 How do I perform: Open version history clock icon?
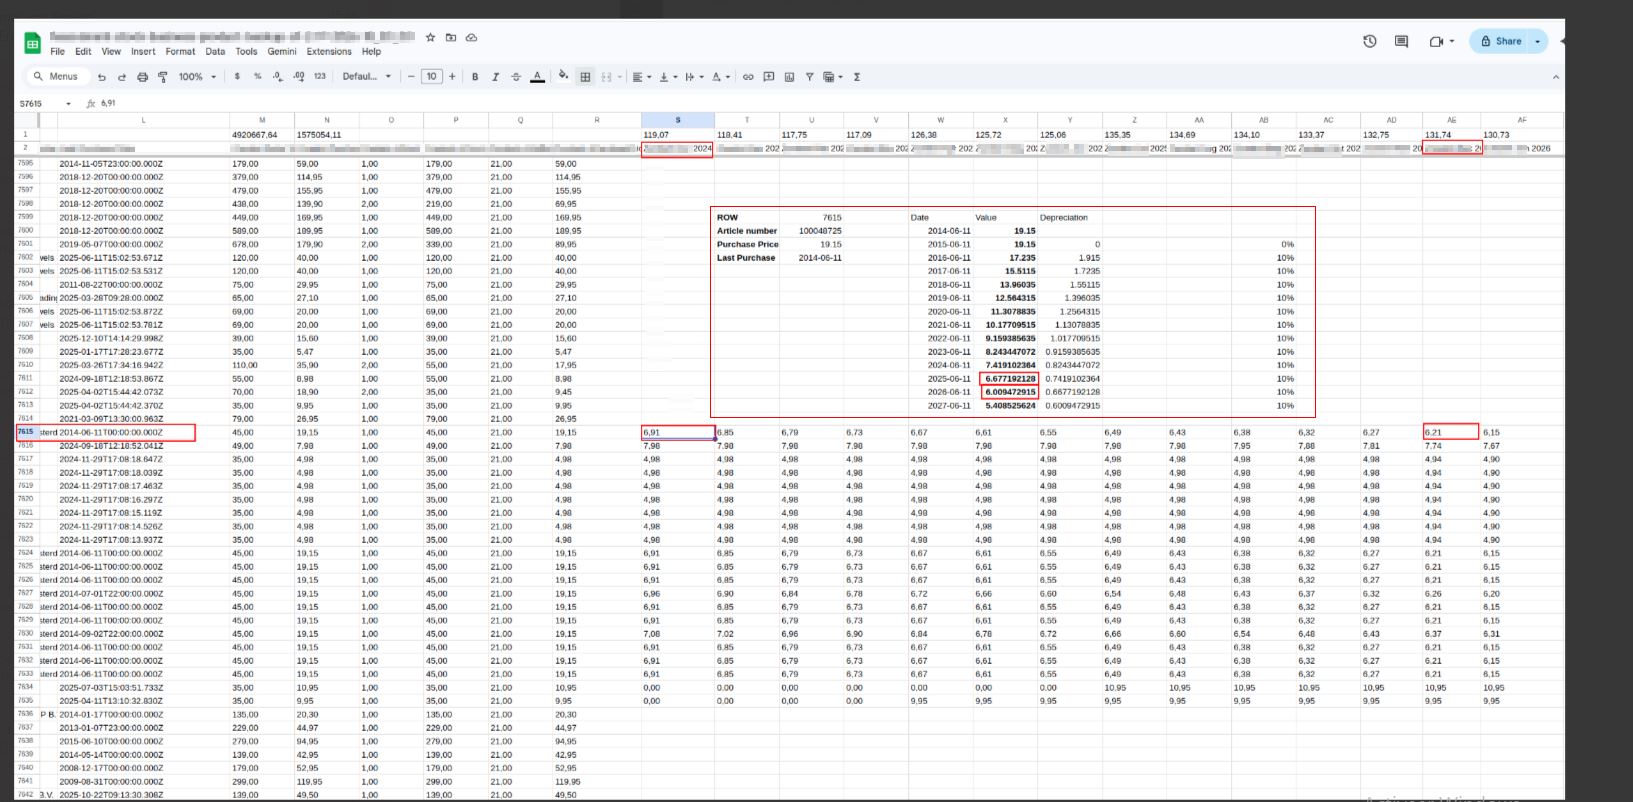pyautogui.click(x=1370, y=41)
